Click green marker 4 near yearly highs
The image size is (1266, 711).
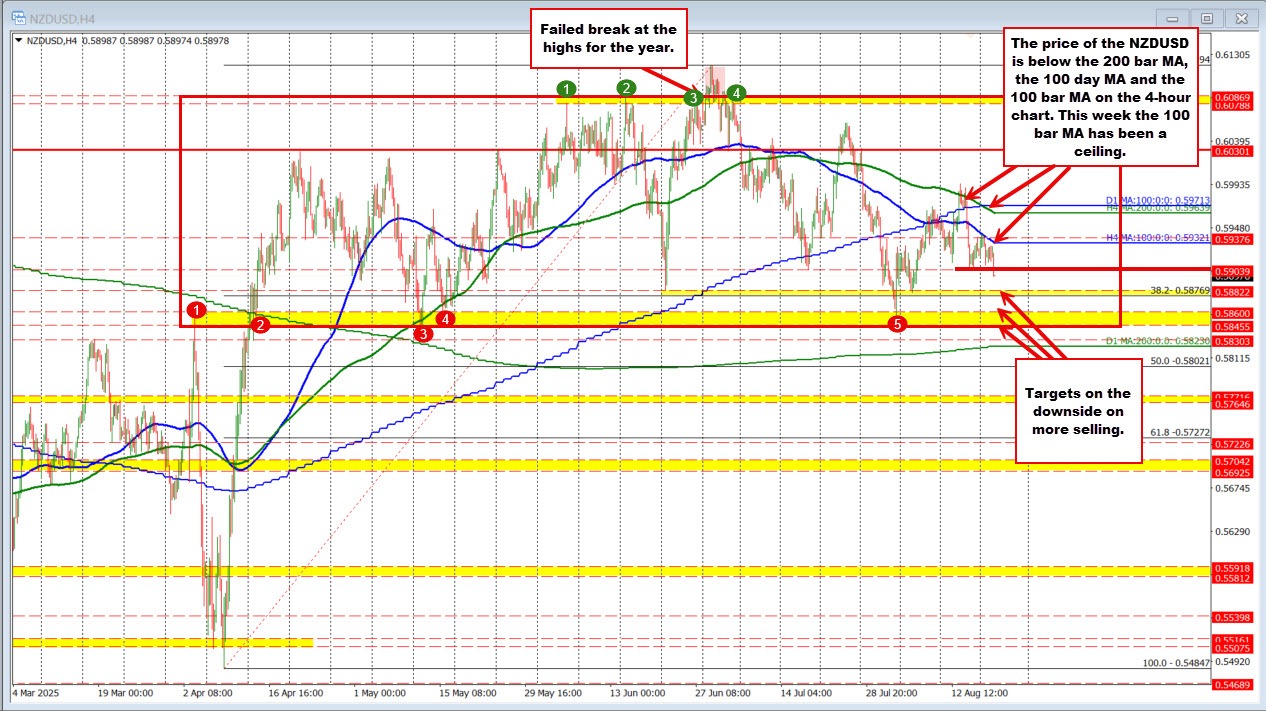click(x=736, y=93)
